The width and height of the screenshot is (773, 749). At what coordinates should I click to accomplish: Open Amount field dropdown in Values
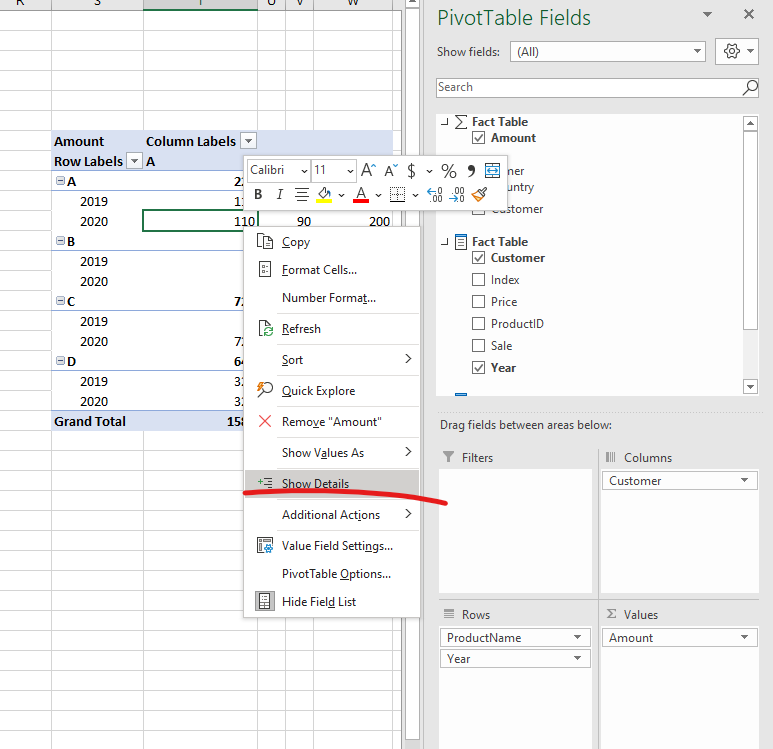pyautogui.click(x=744, y=637)
